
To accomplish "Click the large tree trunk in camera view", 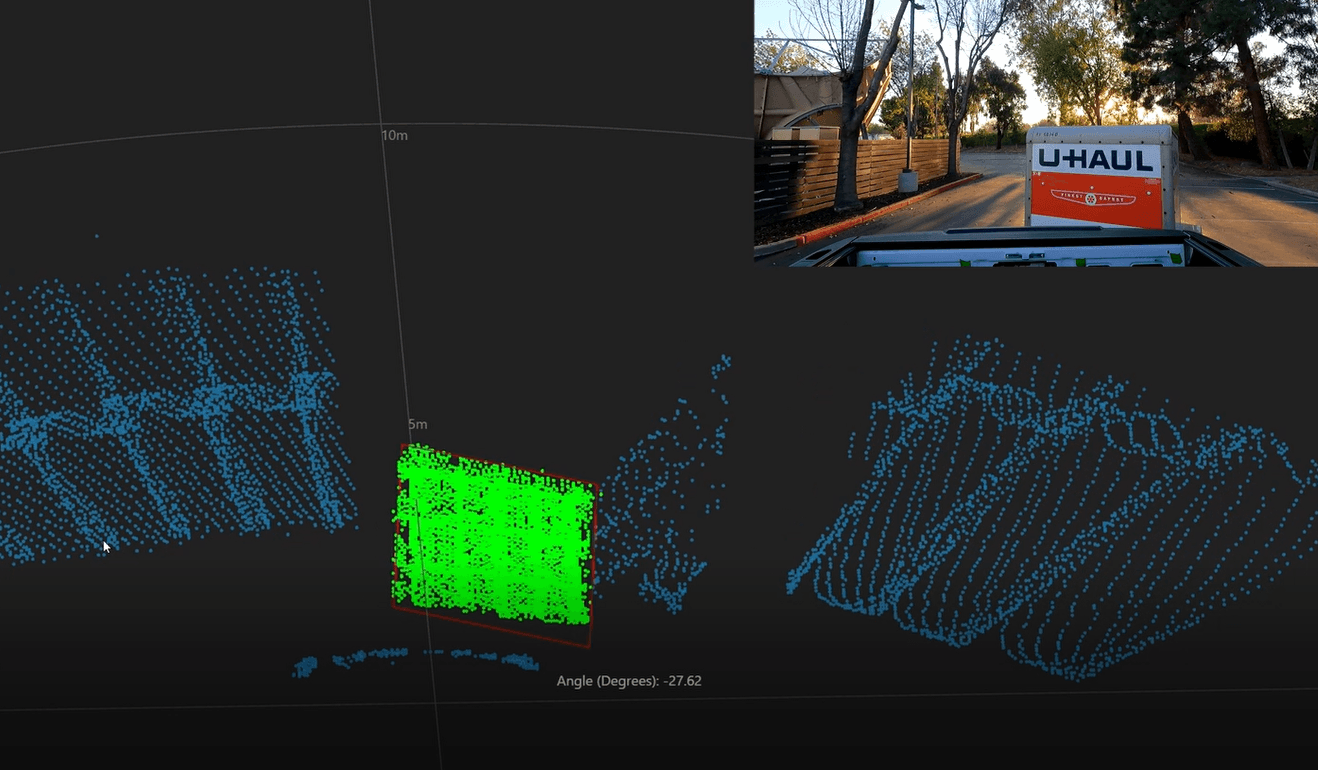I will (x=848, y=130).
